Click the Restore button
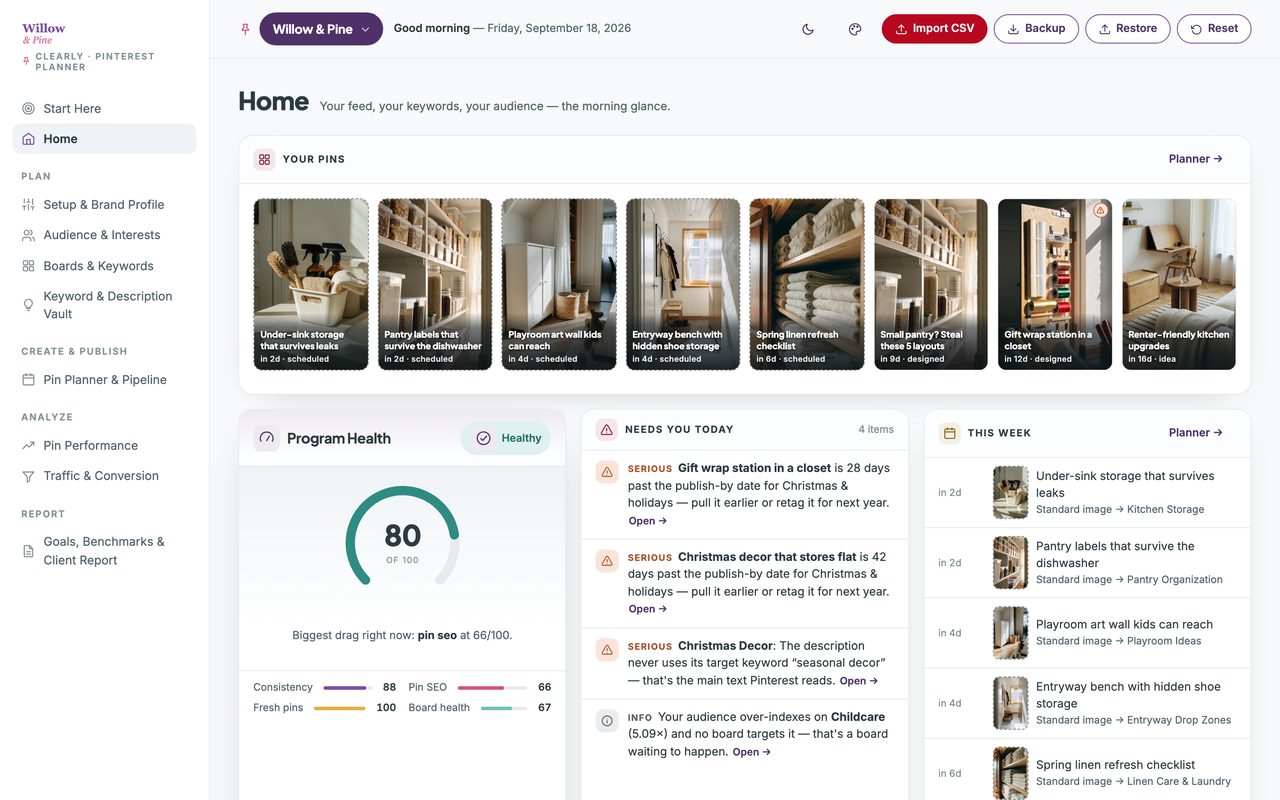This screenshot has width=1280, height=800. click(x=1128, y=29)
